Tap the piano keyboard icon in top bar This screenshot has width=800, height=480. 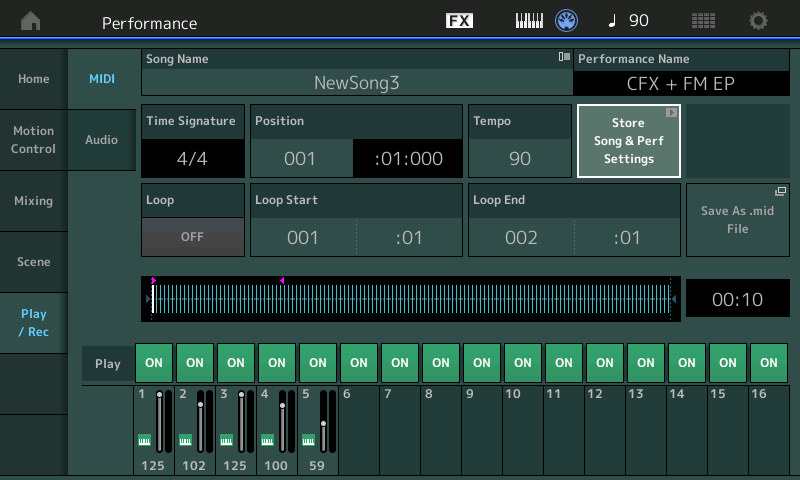pyautogui.click(x=529, y=21)
